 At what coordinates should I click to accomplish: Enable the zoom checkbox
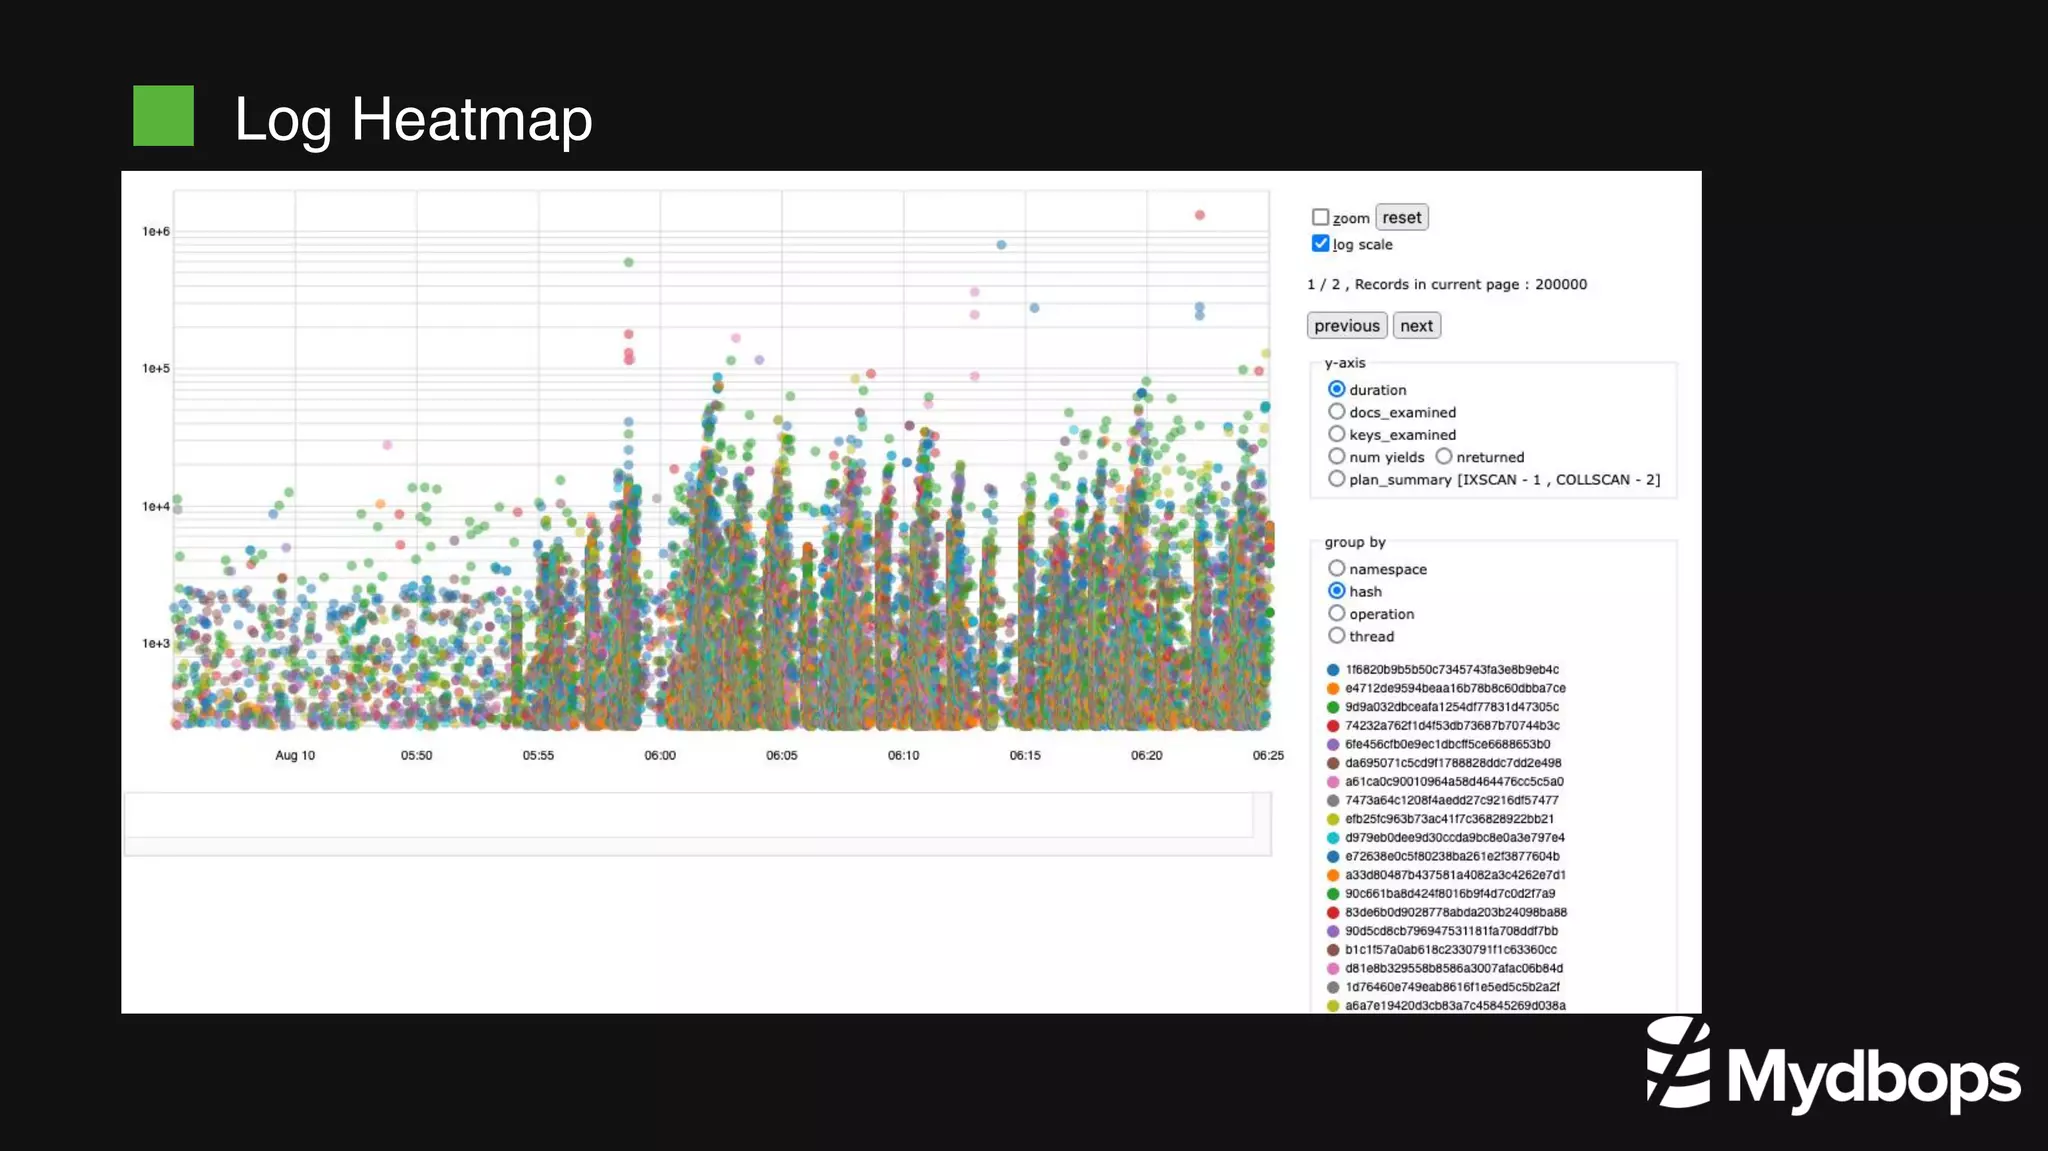click(1320, 217)
